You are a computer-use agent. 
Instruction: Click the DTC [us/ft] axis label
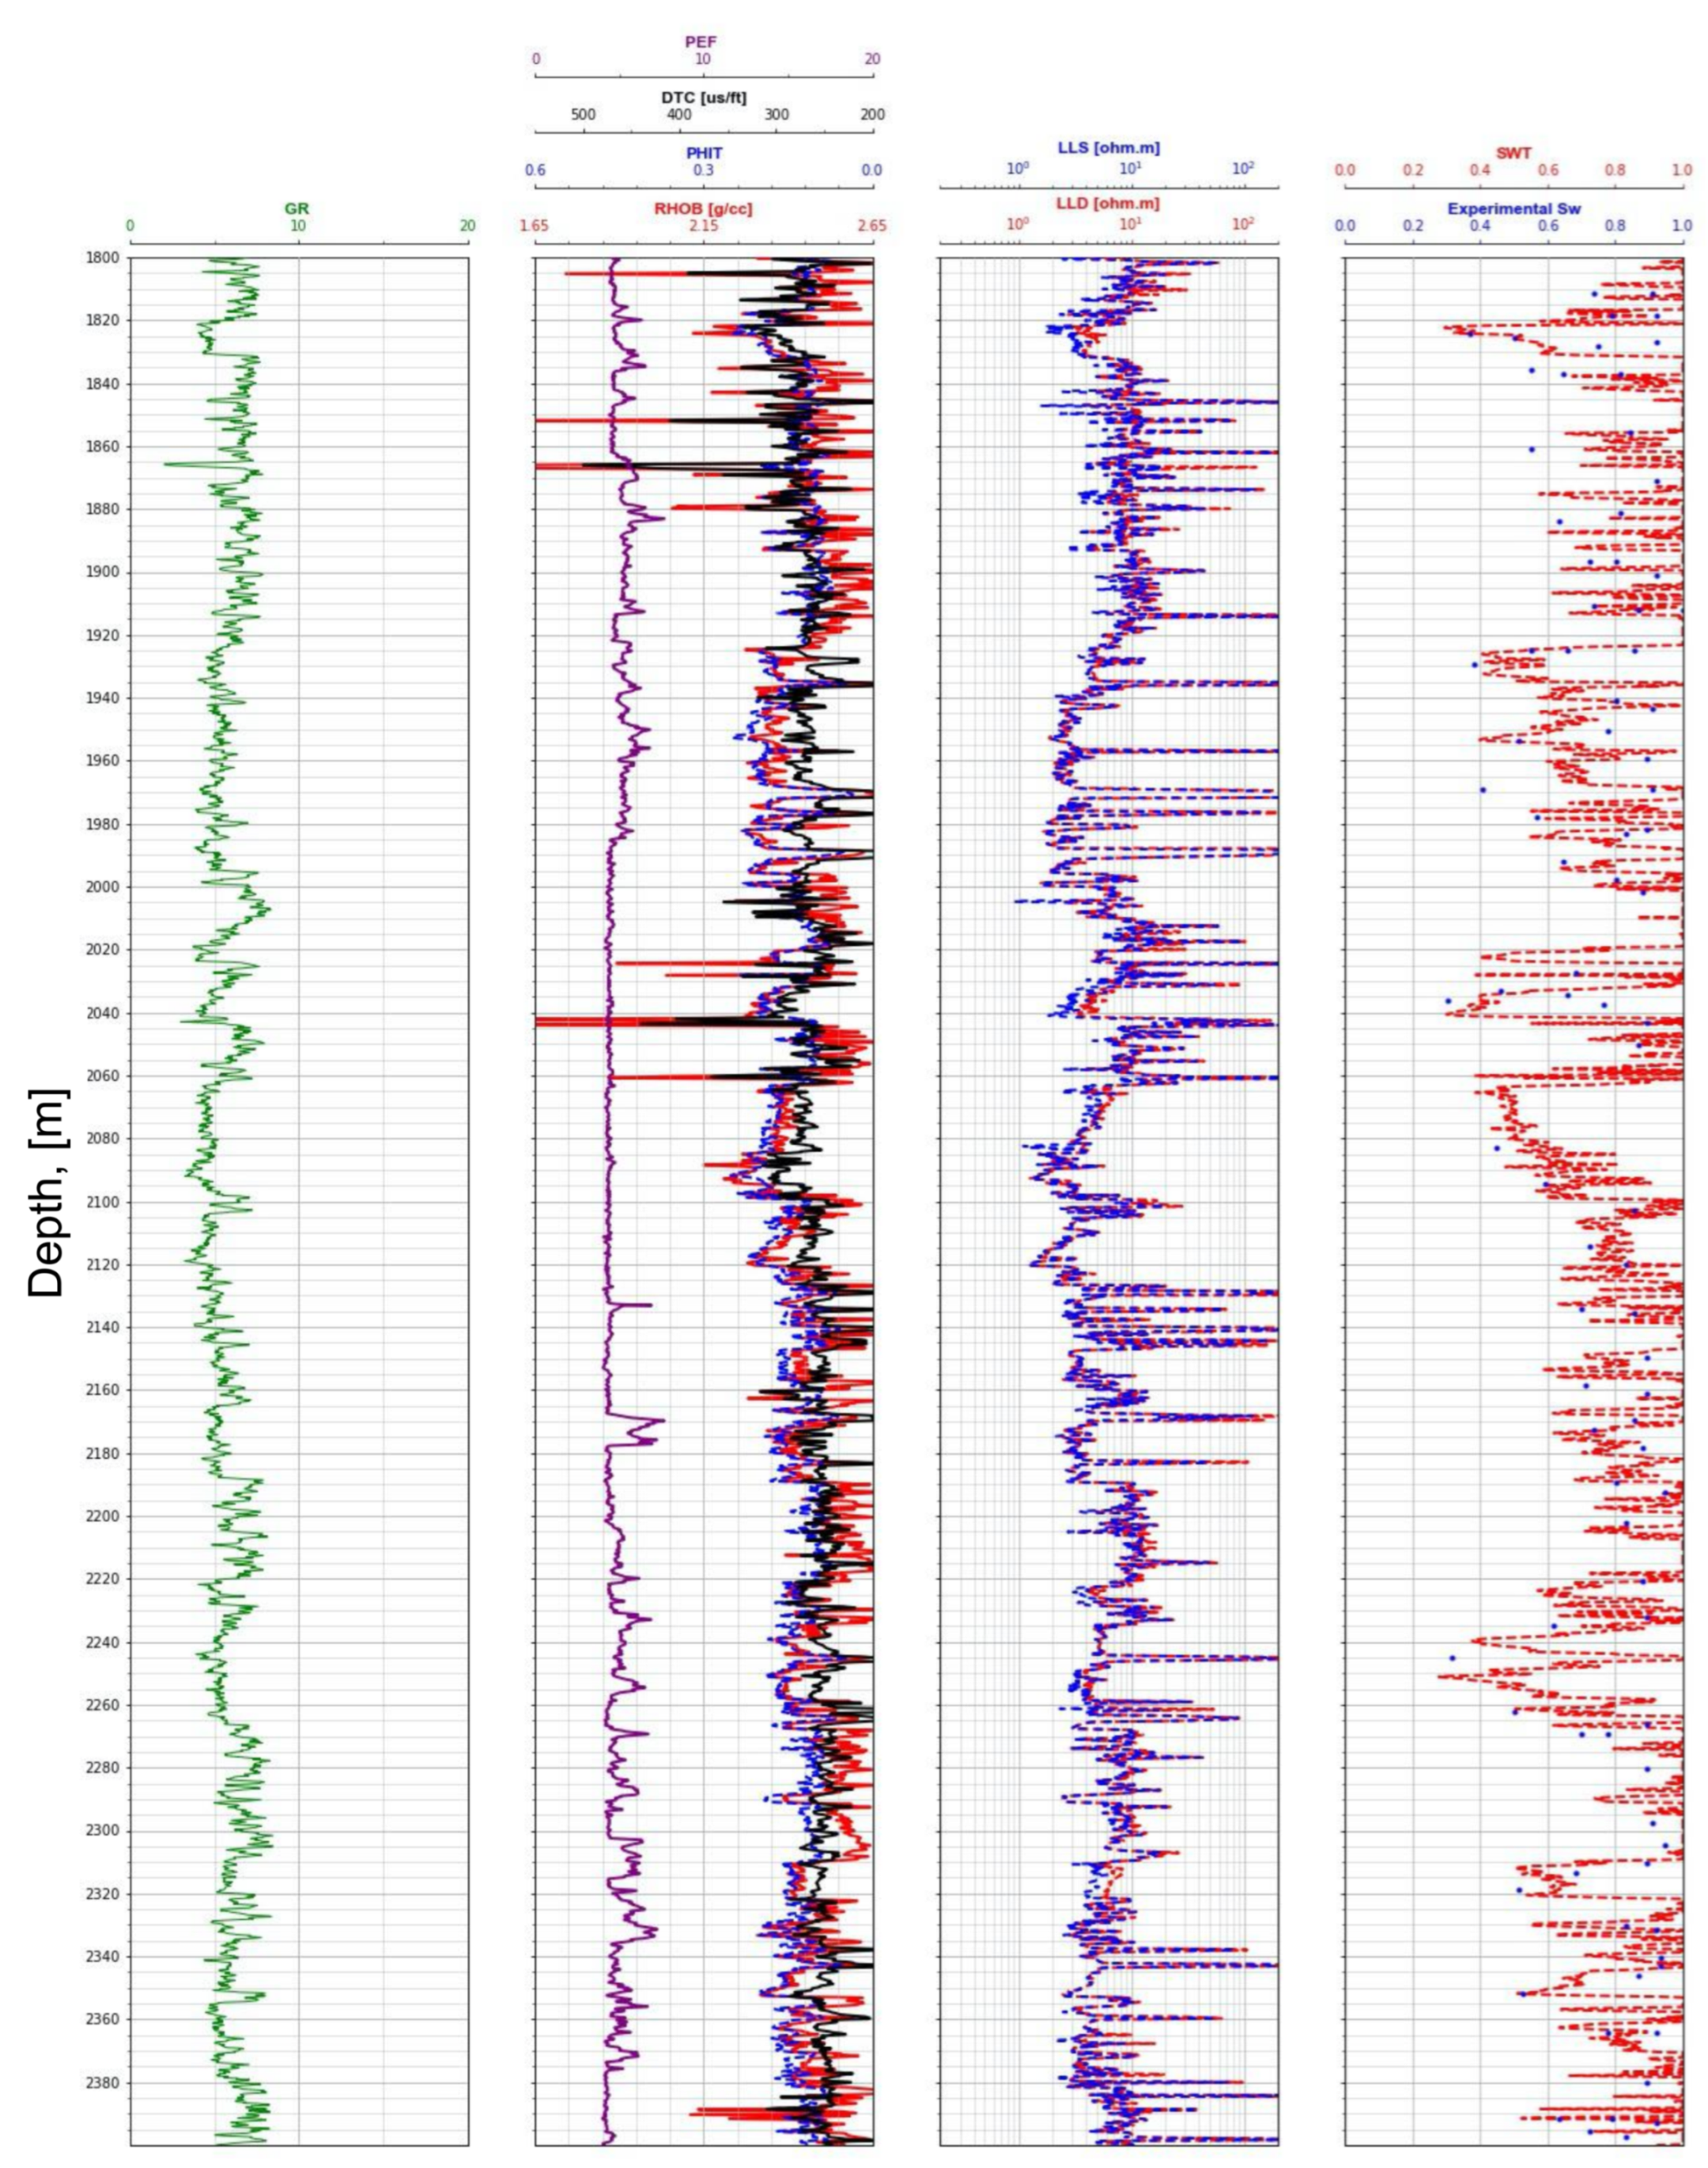click(x=703, y=98)
